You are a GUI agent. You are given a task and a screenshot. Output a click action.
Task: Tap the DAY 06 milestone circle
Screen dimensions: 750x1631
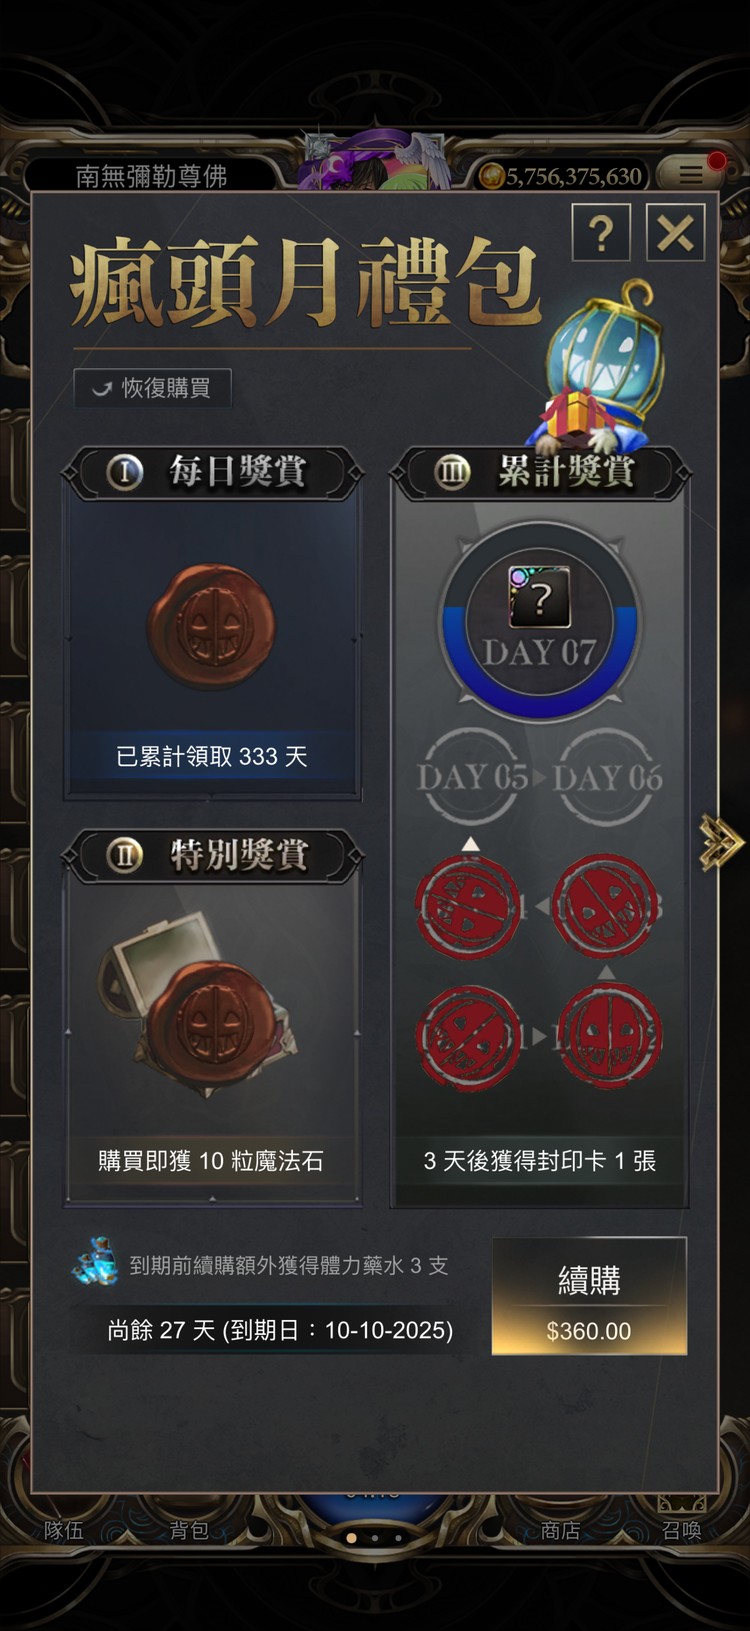point(607,777)
